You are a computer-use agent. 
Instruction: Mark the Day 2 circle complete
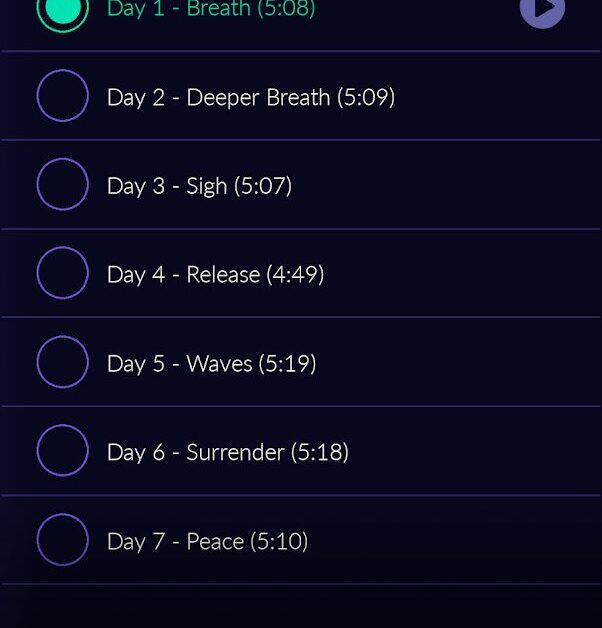coord(62,96)
